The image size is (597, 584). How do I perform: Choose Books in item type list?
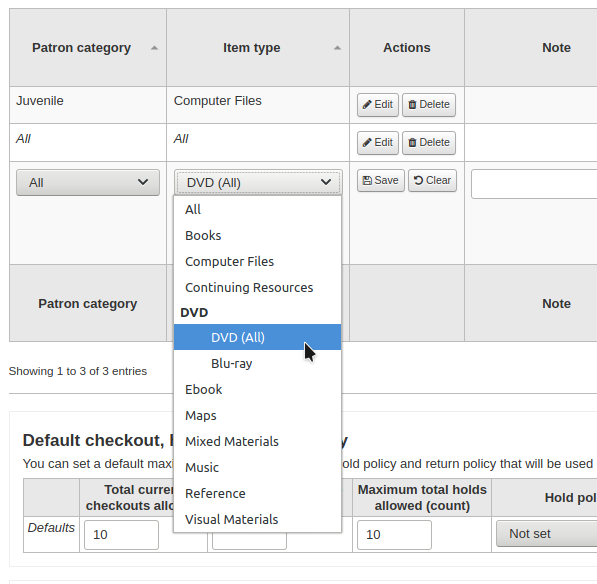click(x=257, y=236)
